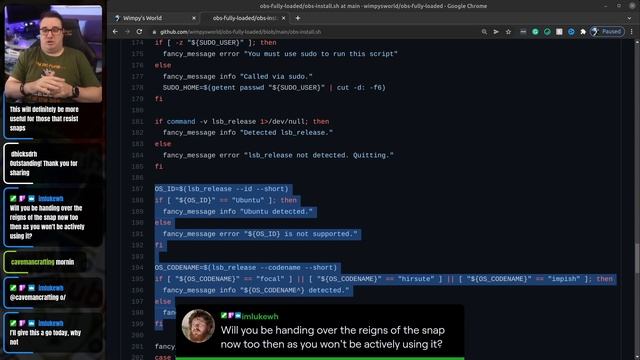Open the white square extension icon
Screen dimensions: 640x360
(x=559, y=32)
